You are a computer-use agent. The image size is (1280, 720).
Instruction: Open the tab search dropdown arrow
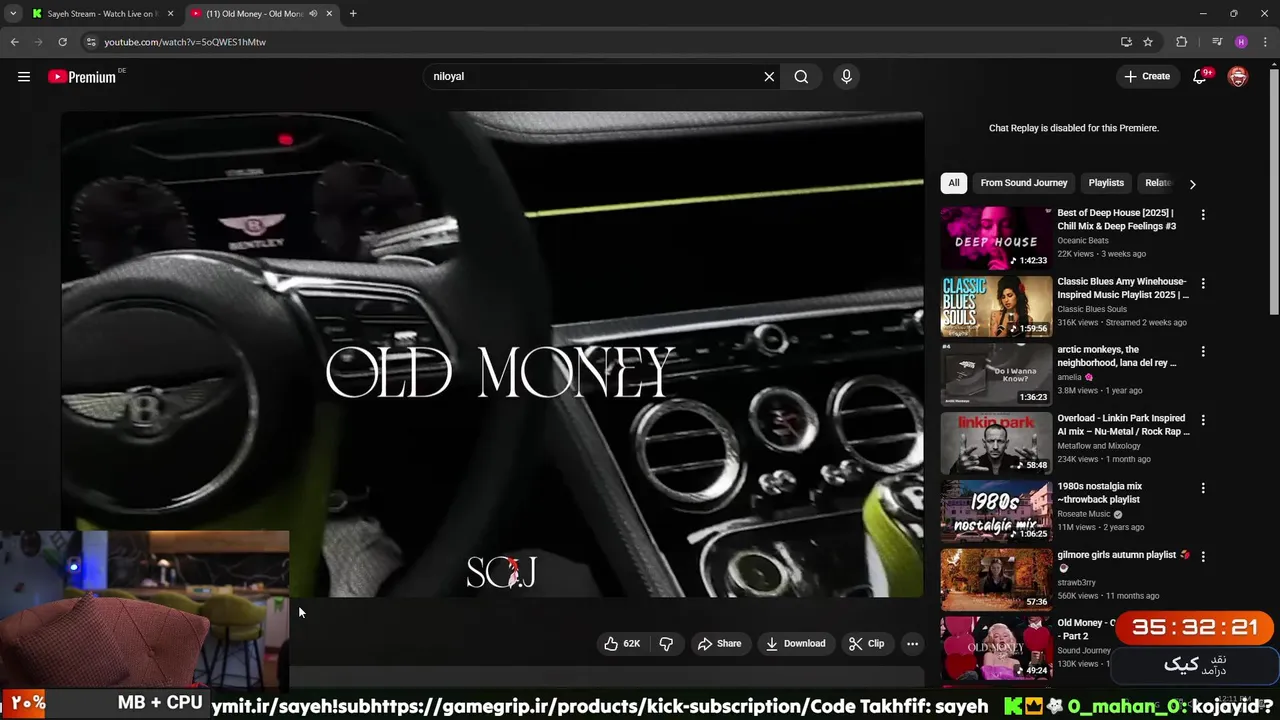tap(13, 14)
